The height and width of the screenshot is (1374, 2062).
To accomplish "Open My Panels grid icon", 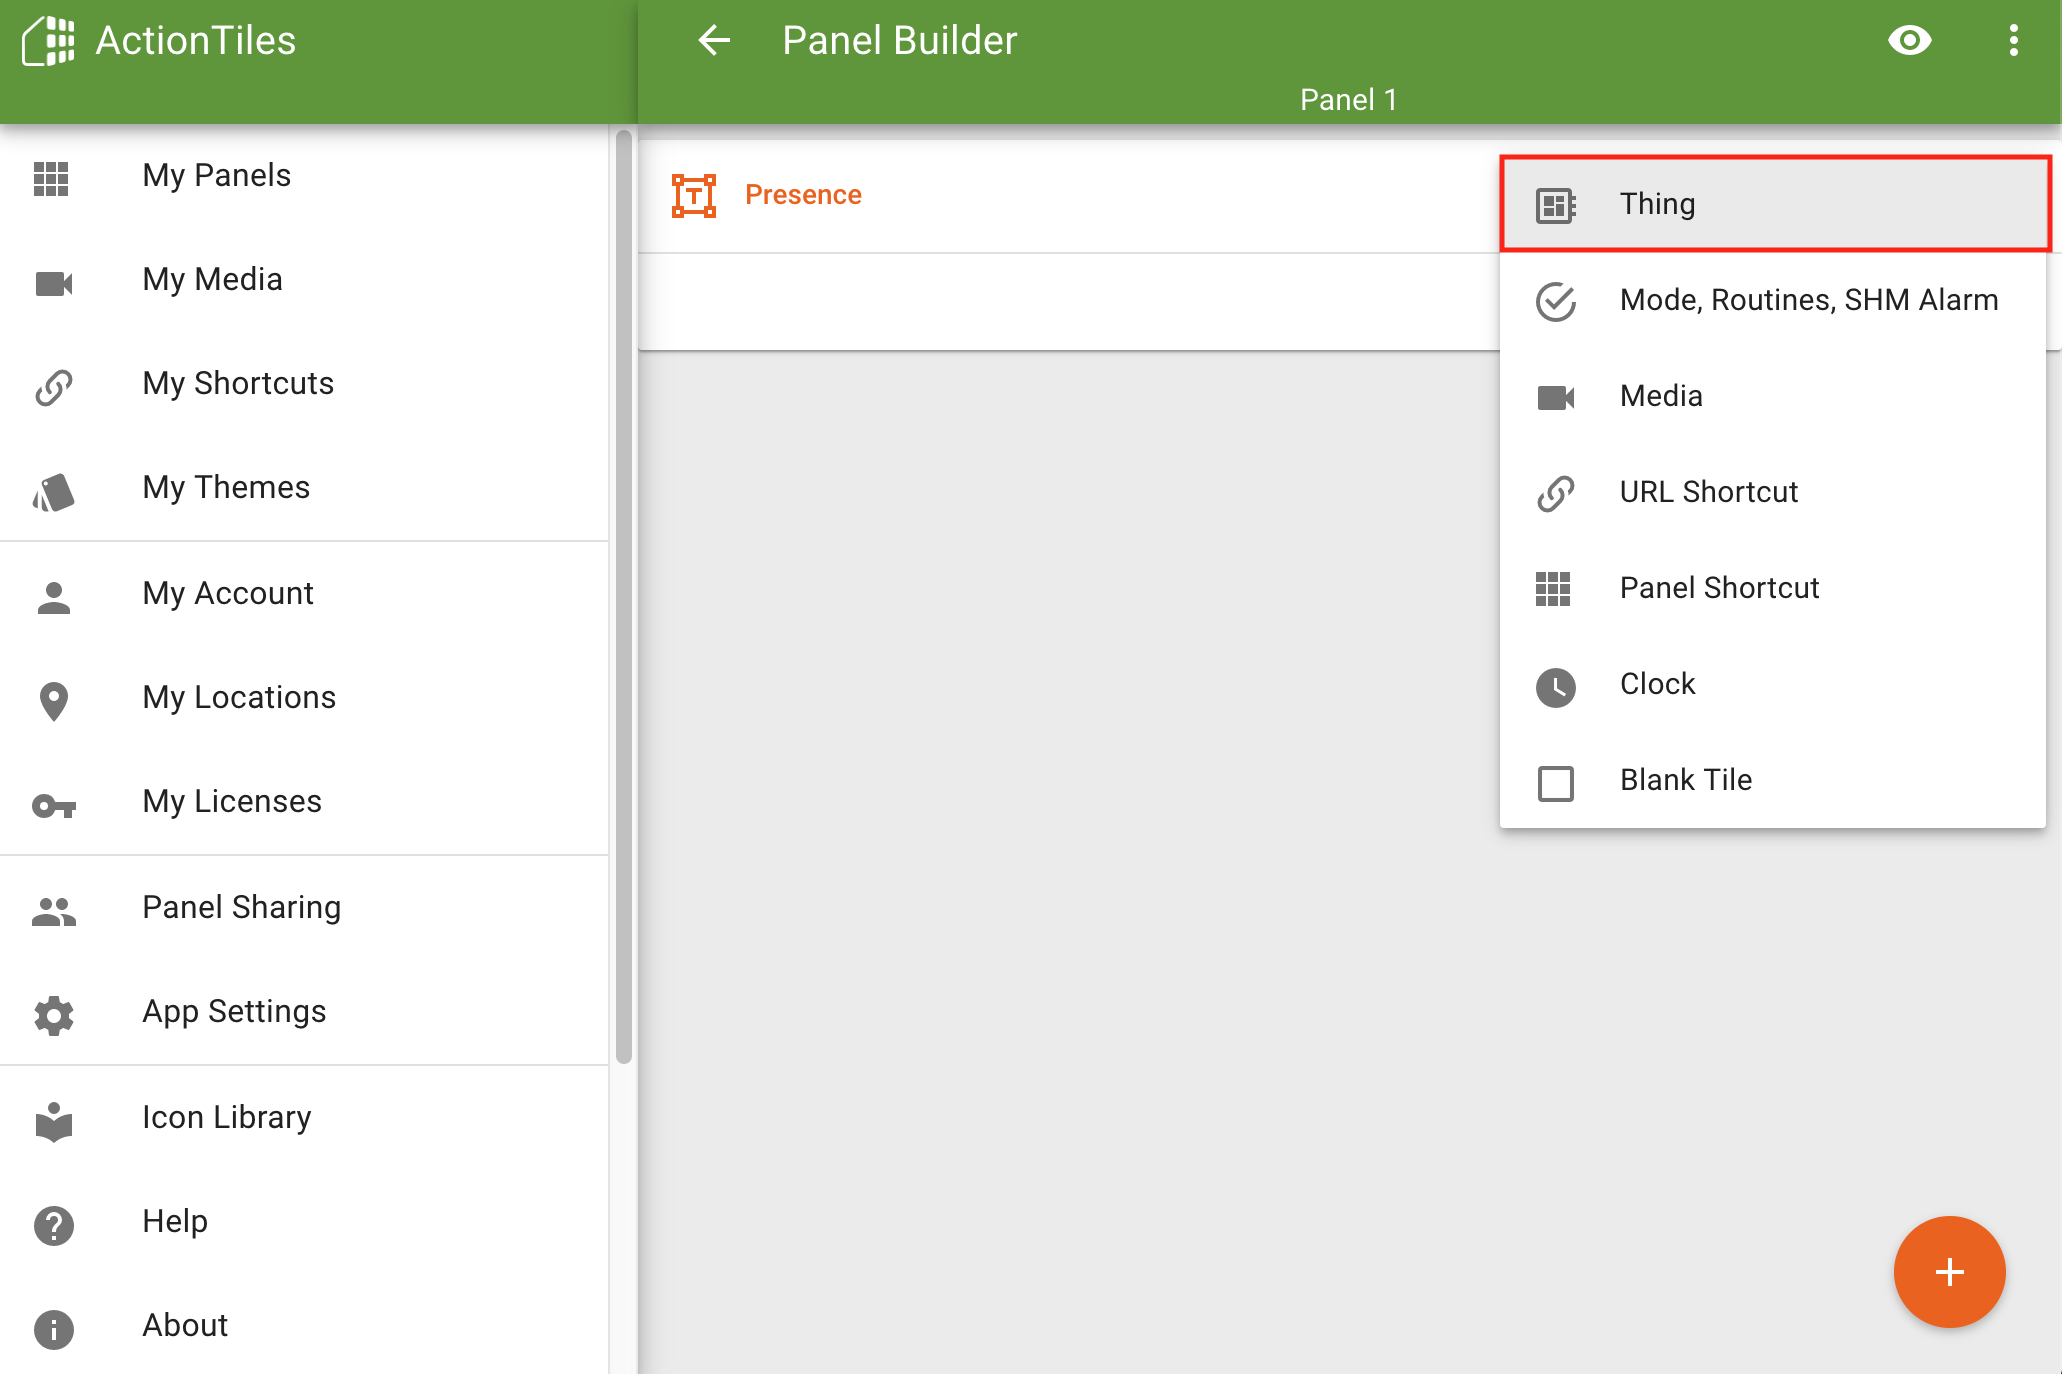I will 51,179.
